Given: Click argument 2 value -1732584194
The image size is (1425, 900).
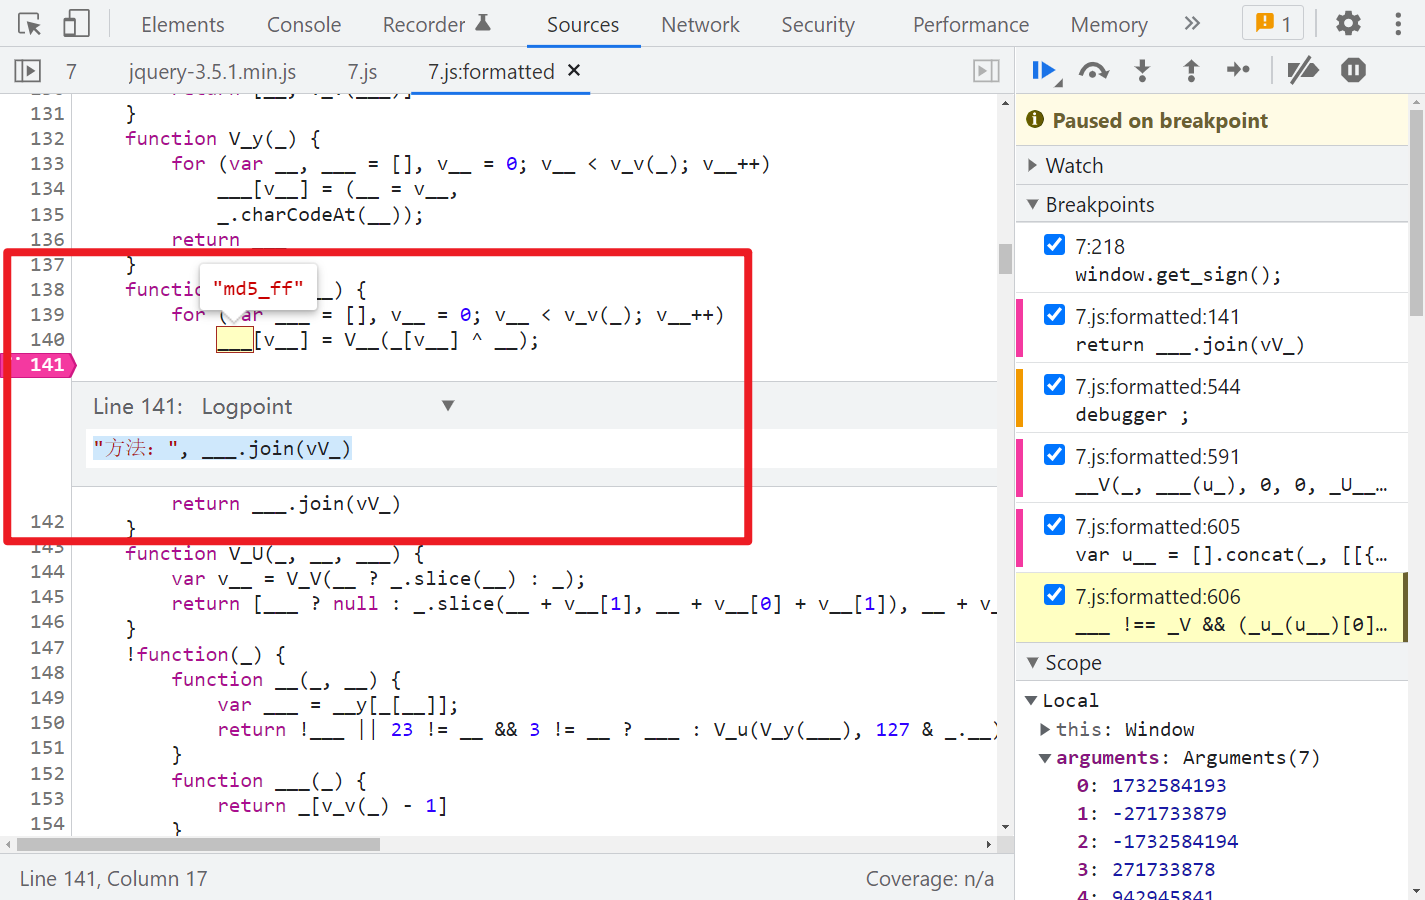Looking at the screenshot, I should 1175,841.
